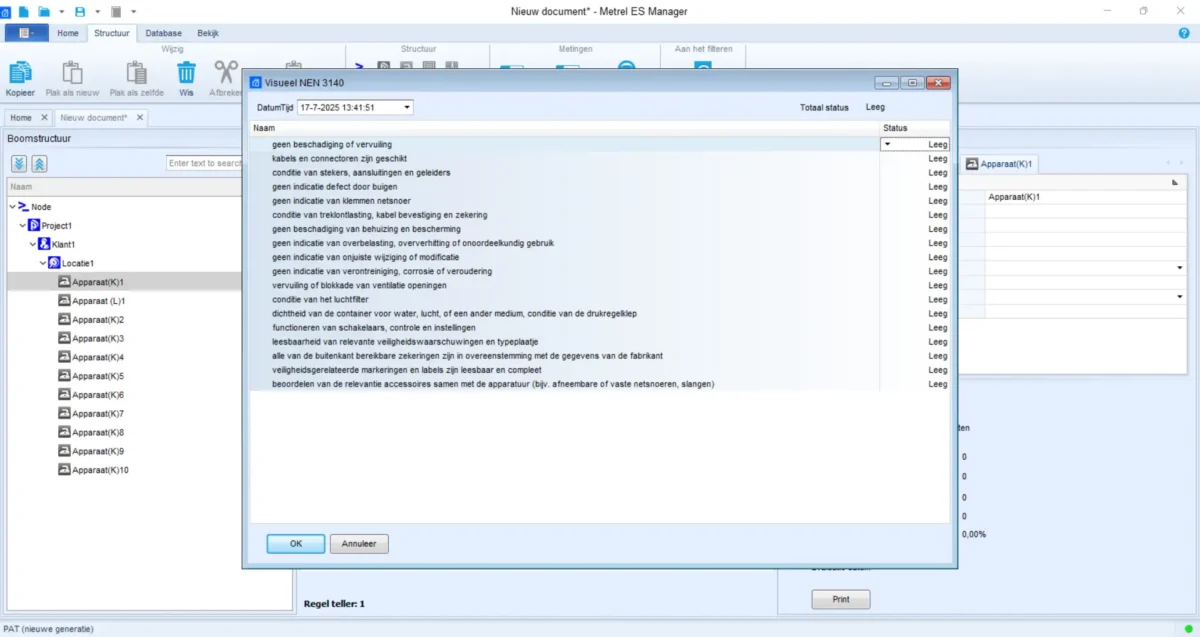
Task: Switch to the Database ribbon tab
Action: [163, 33]
